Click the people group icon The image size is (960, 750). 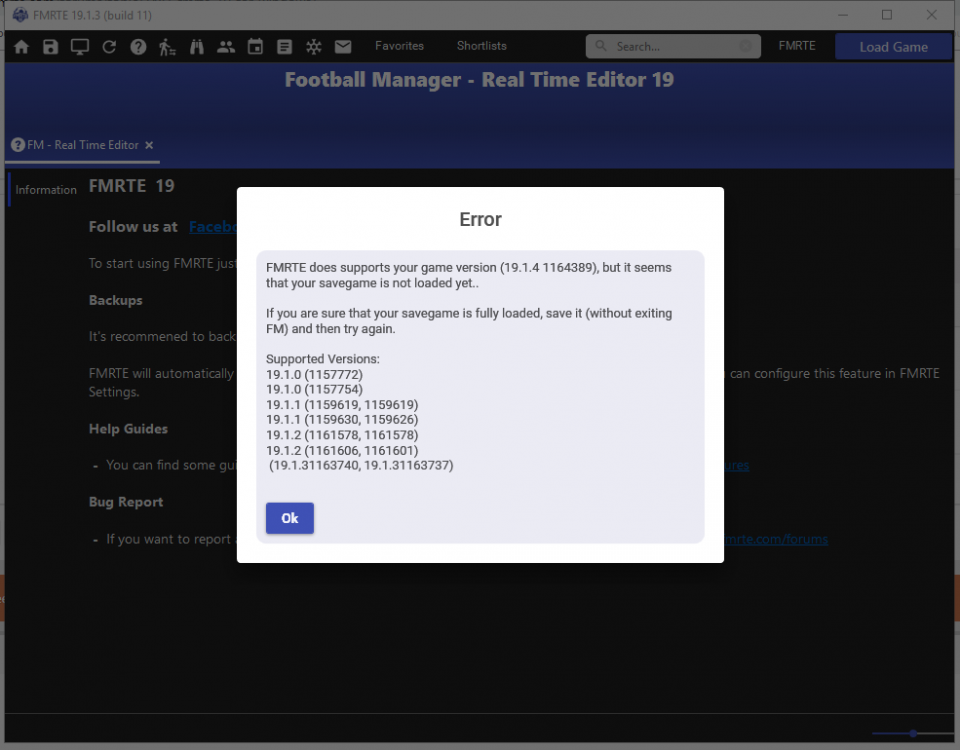click(x=226, y=47)
